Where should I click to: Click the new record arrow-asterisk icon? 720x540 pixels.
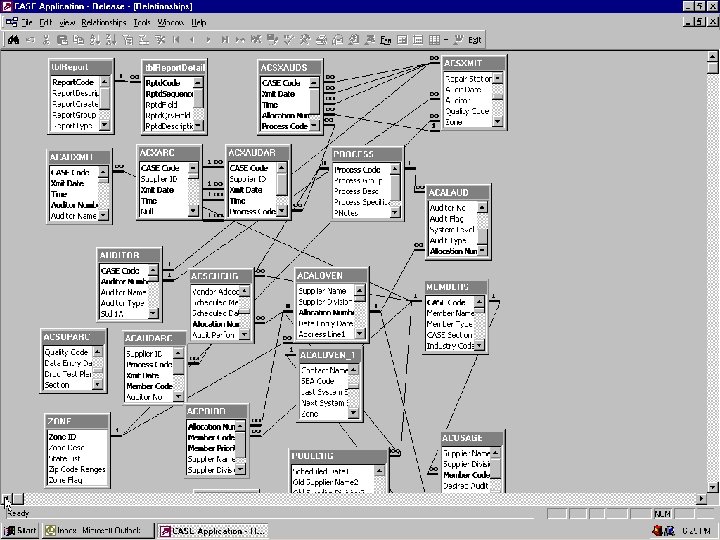(240, 40)
